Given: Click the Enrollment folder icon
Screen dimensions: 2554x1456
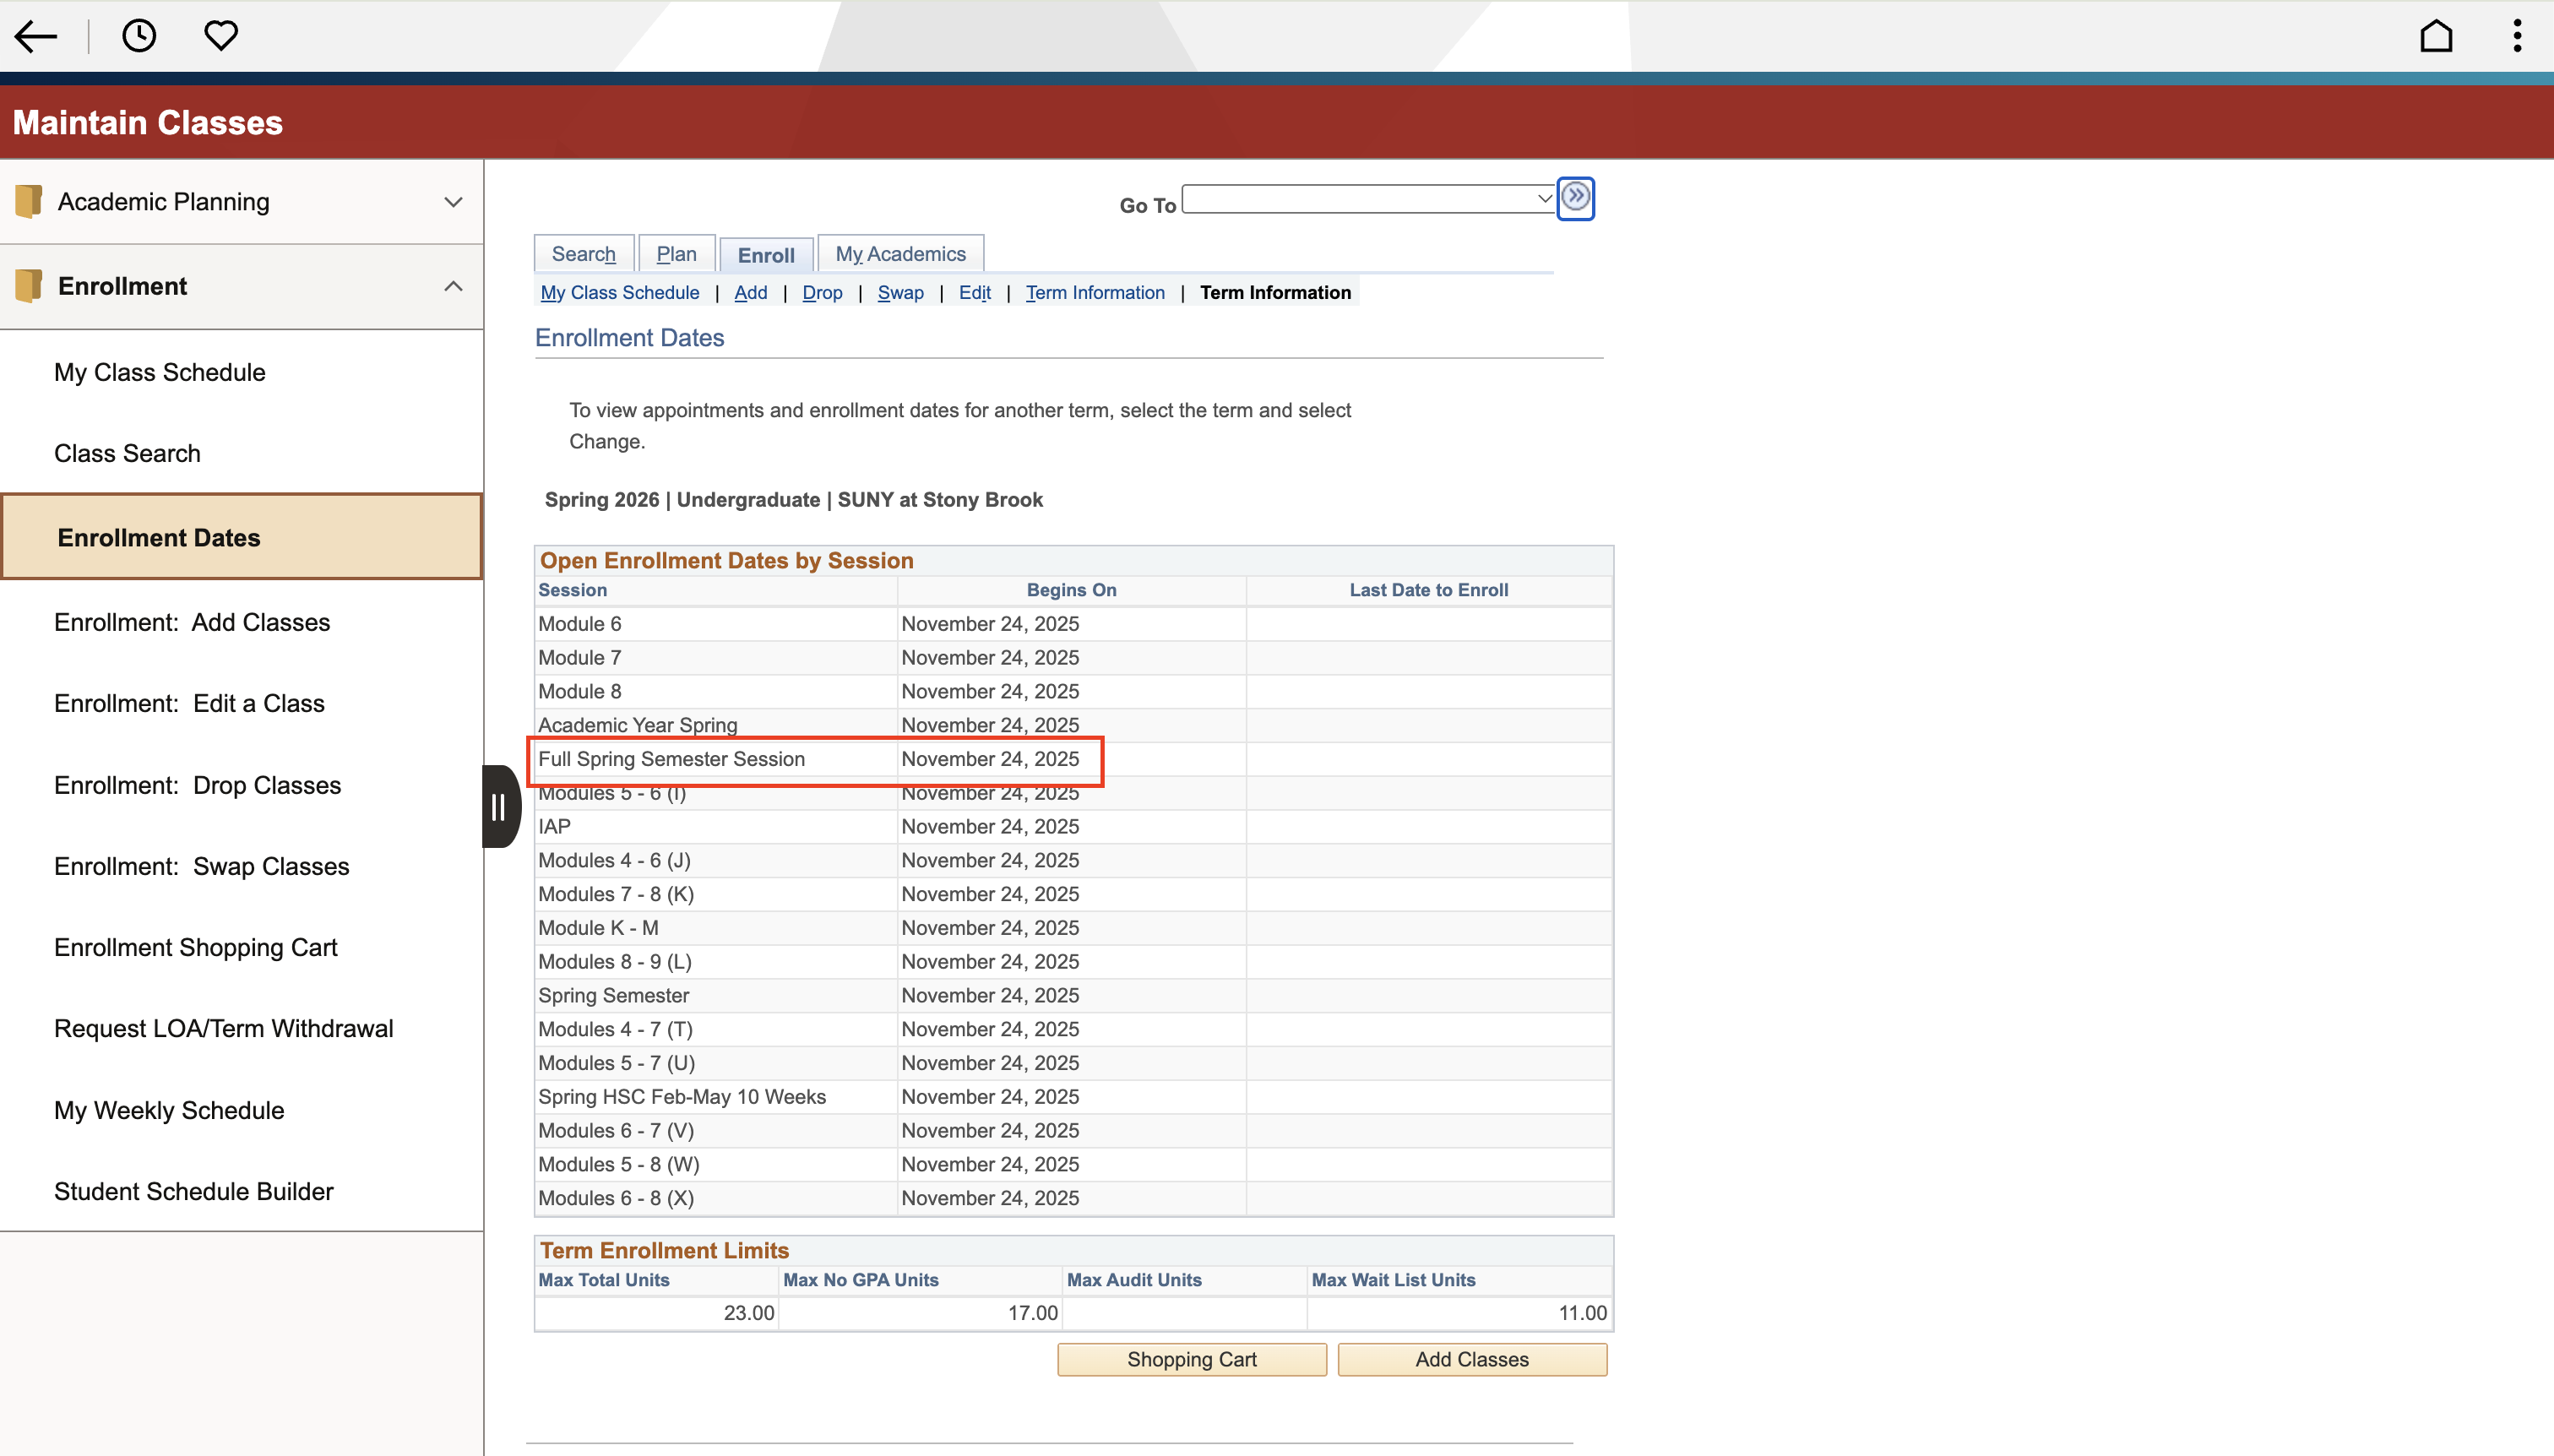Looking at the screenshot, I should 29,286.
